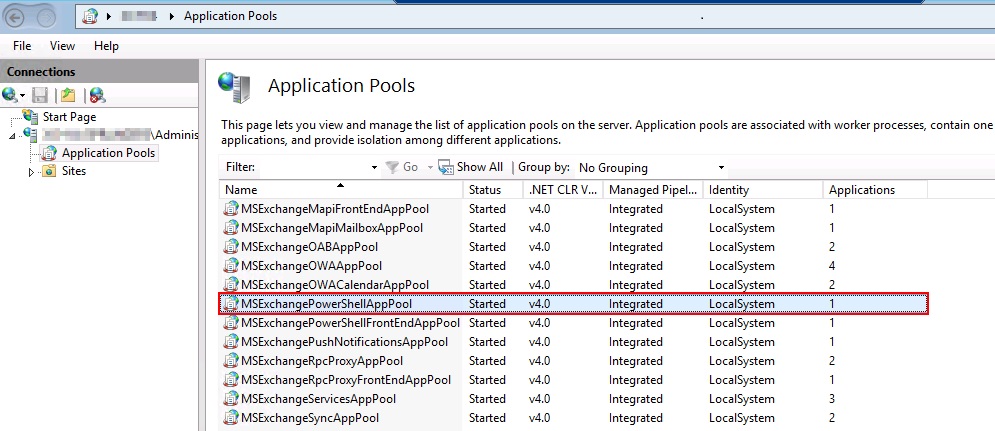Click the Show All toolbar icon

click(446, 168)
